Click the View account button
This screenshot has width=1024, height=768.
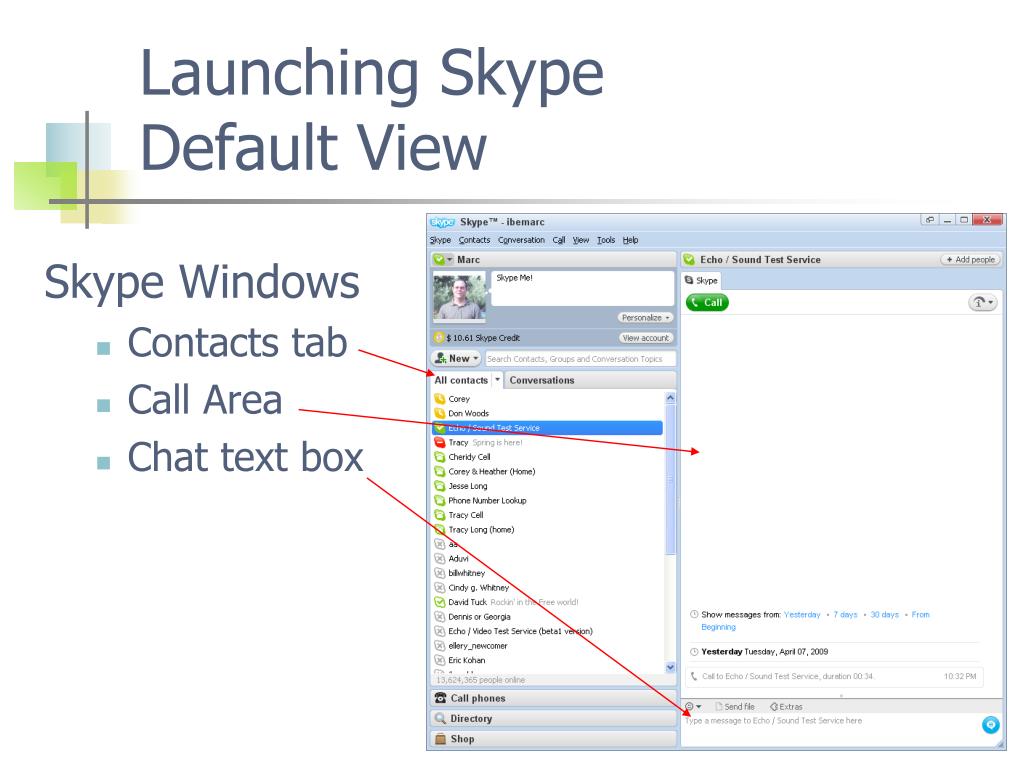point(645,338)
